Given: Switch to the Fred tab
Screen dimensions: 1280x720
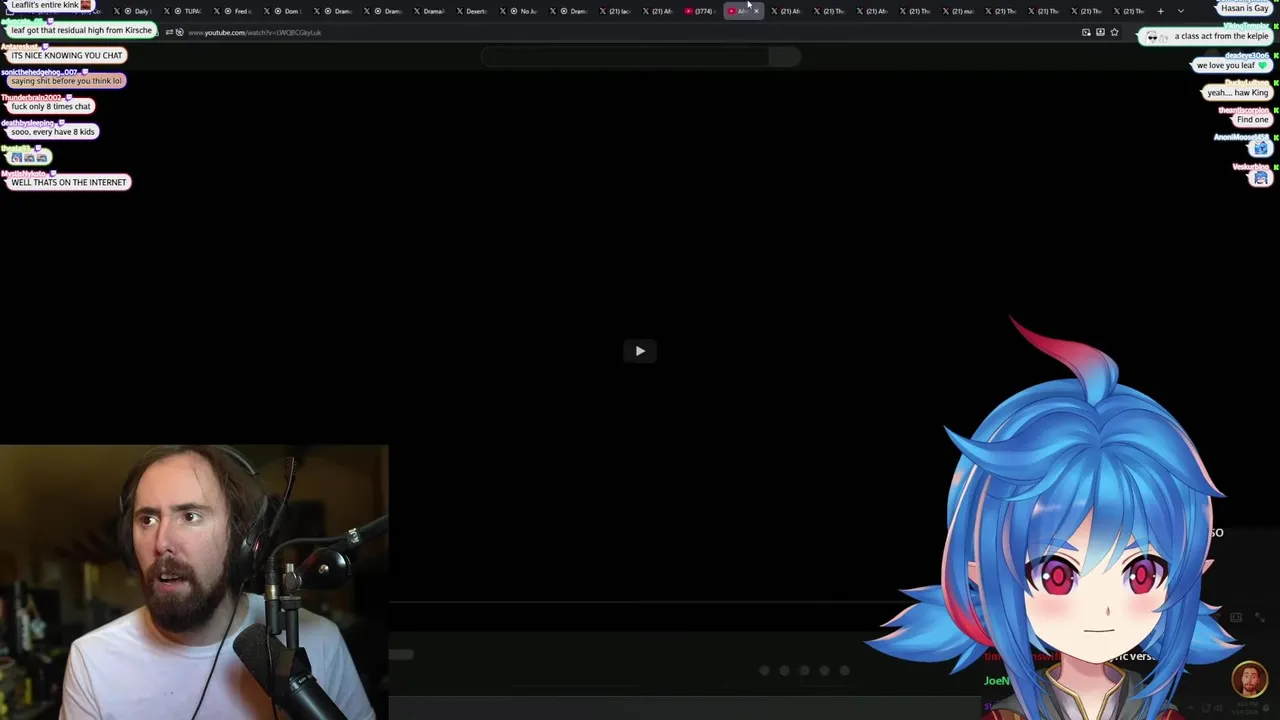Looking at the screenshot, I should coord(234,11).
